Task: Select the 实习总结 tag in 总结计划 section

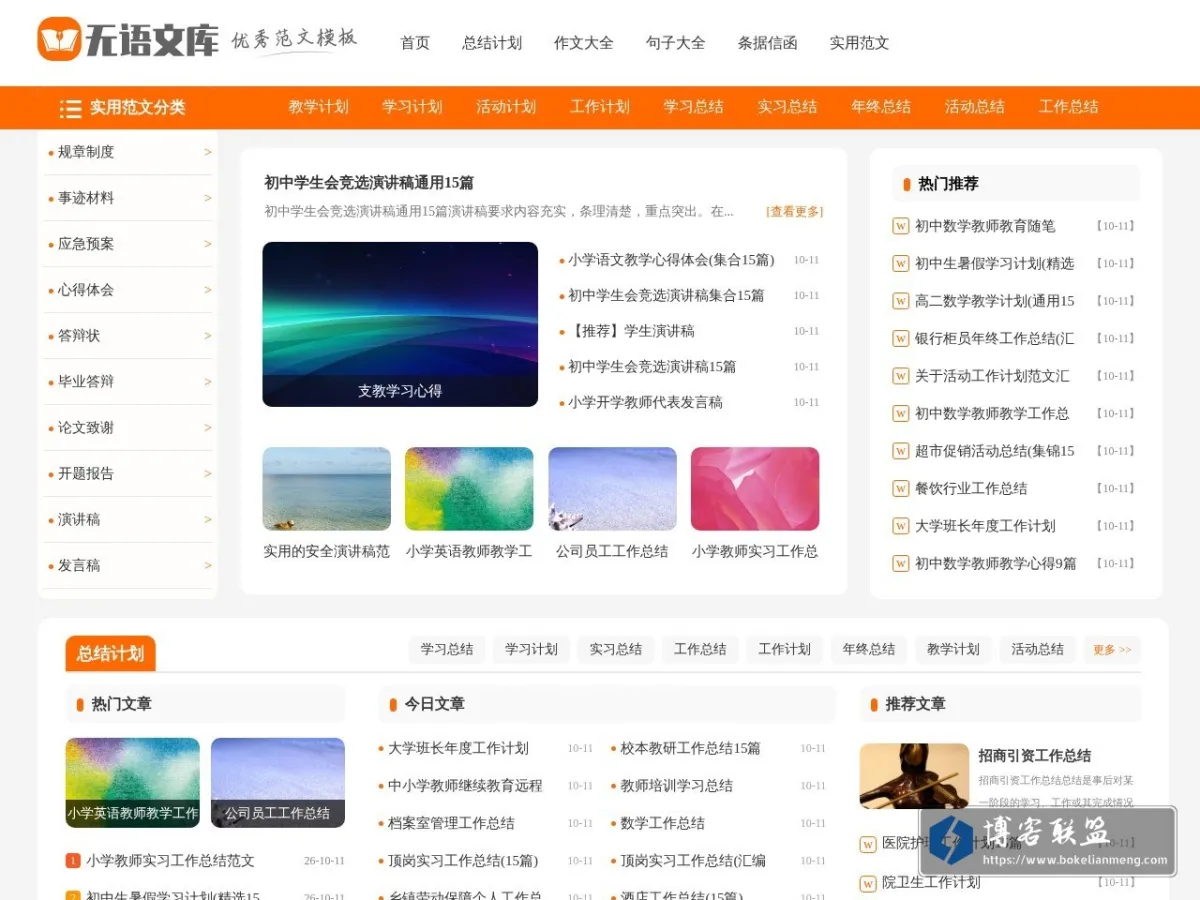Action: 616,650
